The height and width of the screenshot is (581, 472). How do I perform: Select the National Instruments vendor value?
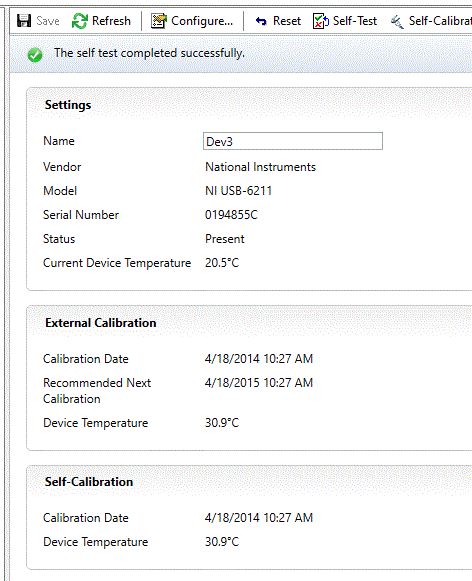[x=260, y=167]
